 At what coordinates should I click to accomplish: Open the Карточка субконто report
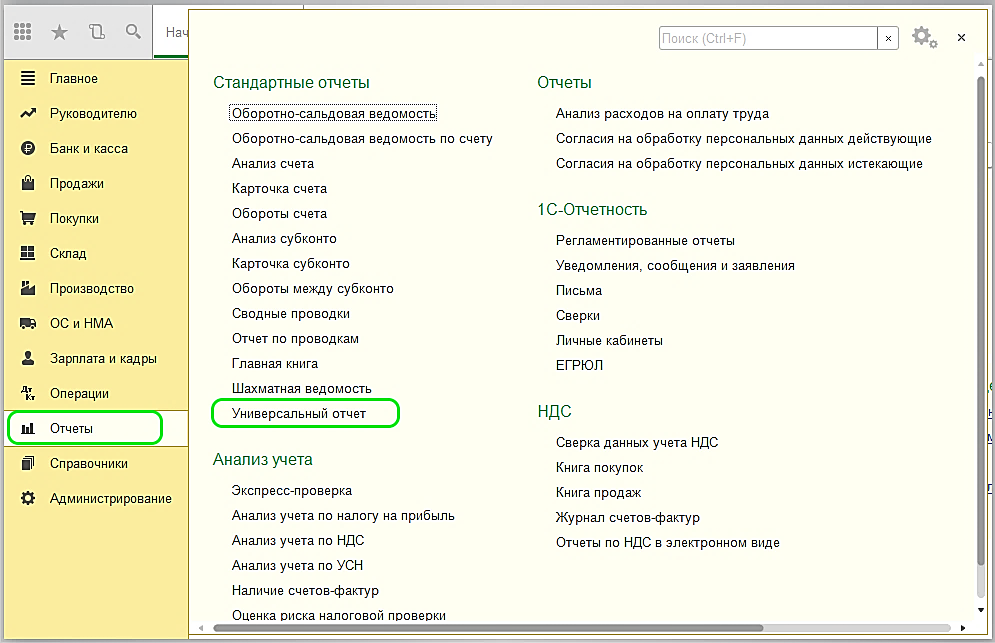291,263
